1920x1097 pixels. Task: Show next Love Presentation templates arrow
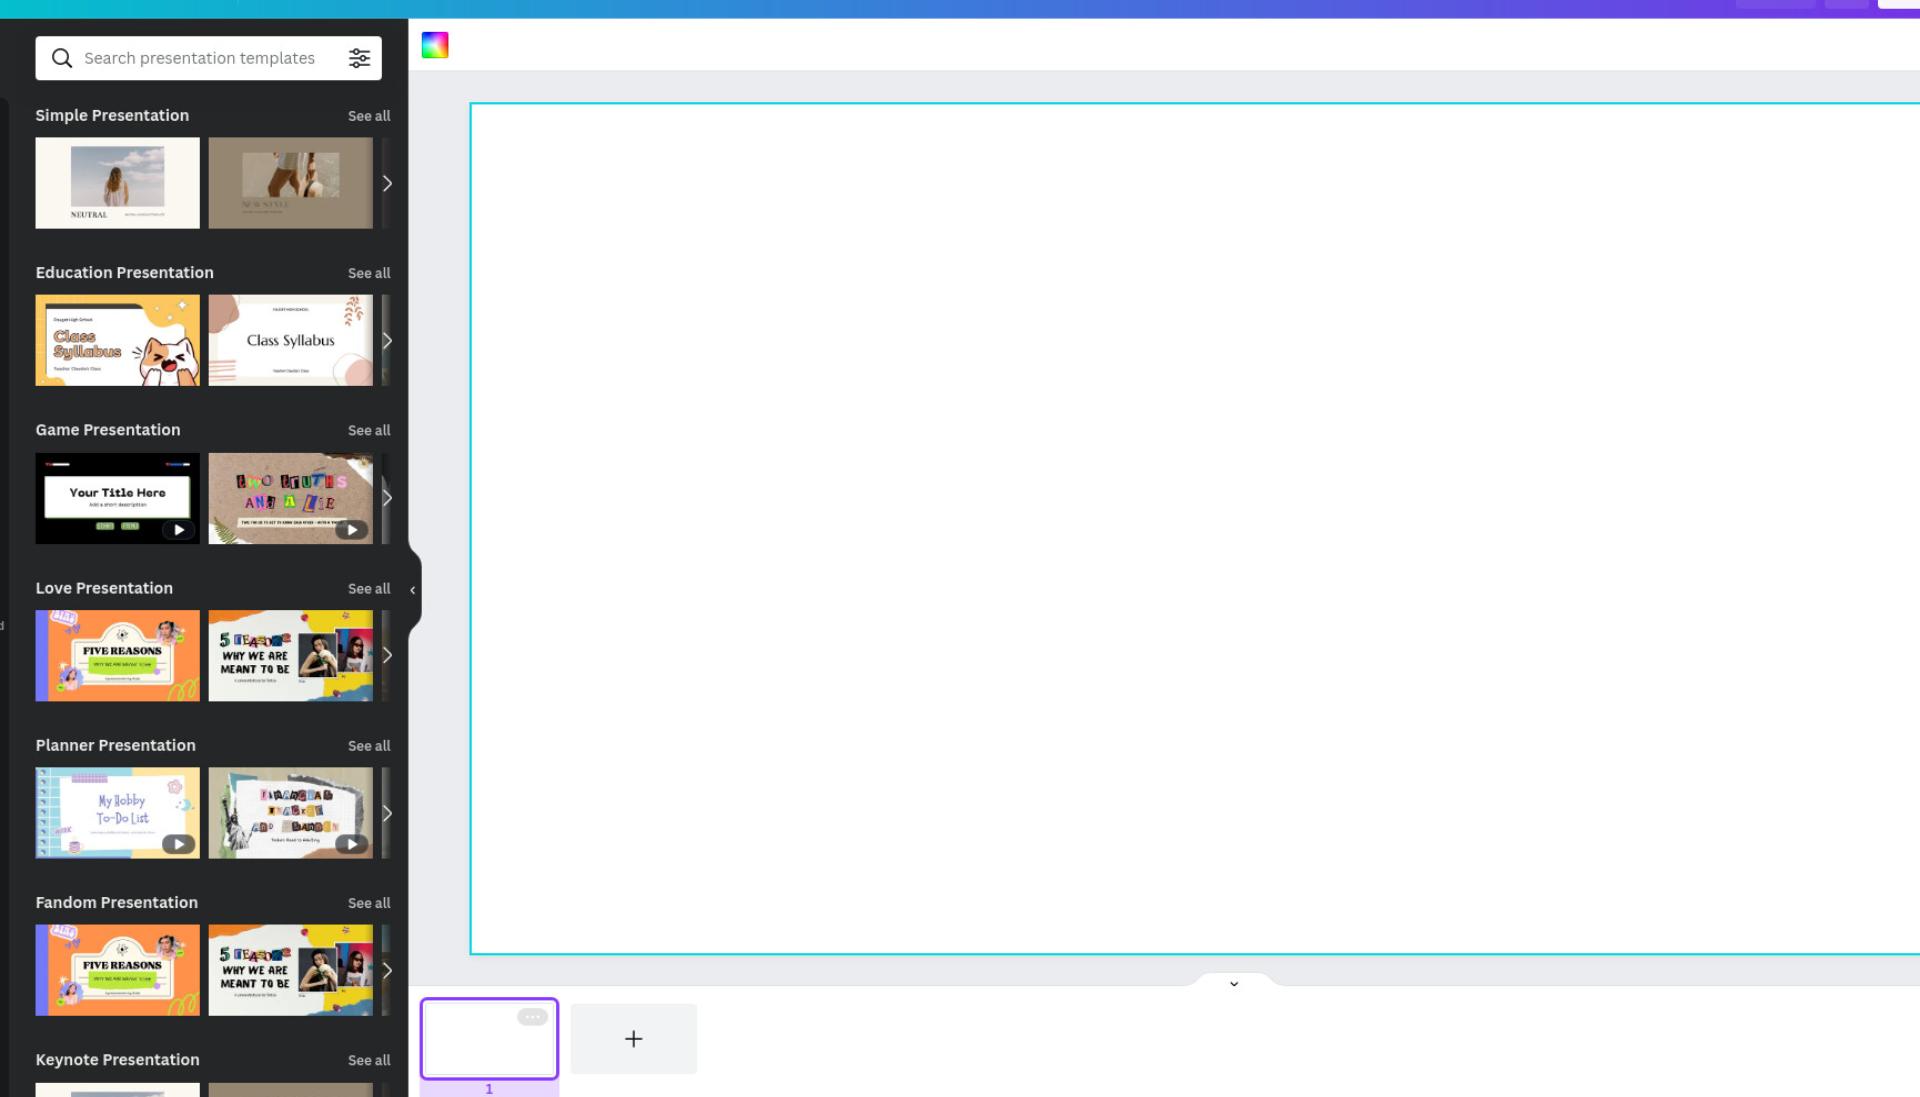click(x=387, y=655)
